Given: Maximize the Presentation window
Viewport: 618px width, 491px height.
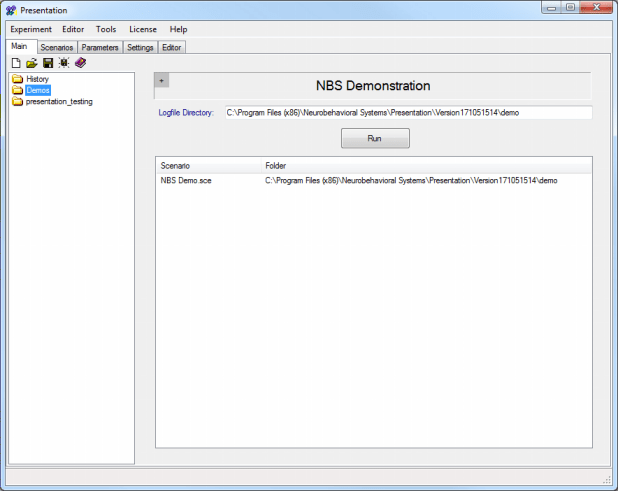Looking at the screenshot, I should (x=570, y=7).
